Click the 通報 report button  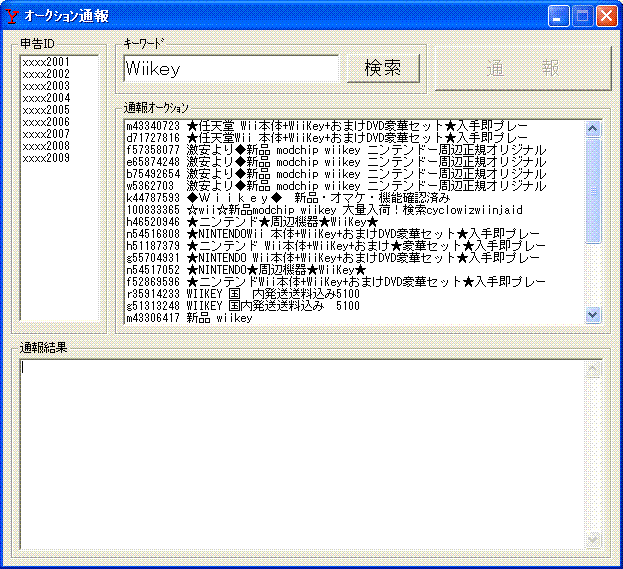(x=523, y=68)
